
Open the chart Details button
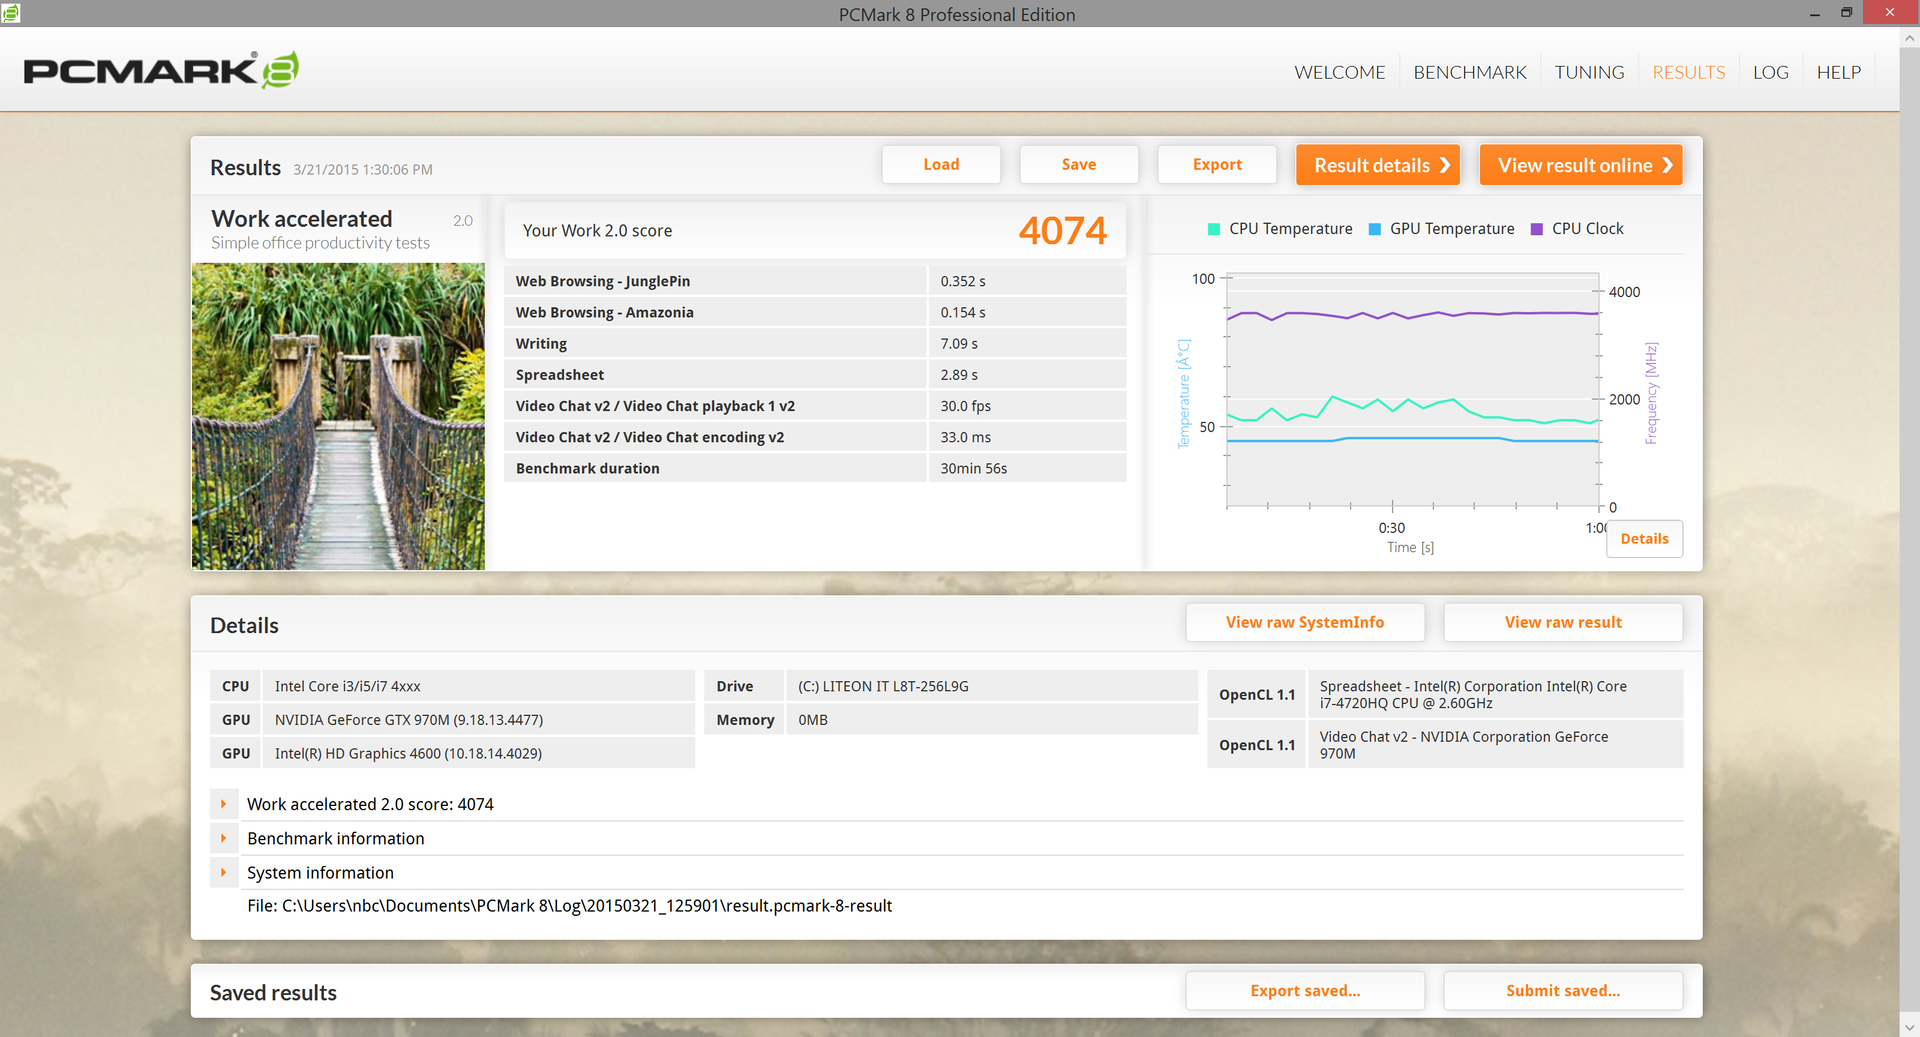click(x=1644, y=538)
